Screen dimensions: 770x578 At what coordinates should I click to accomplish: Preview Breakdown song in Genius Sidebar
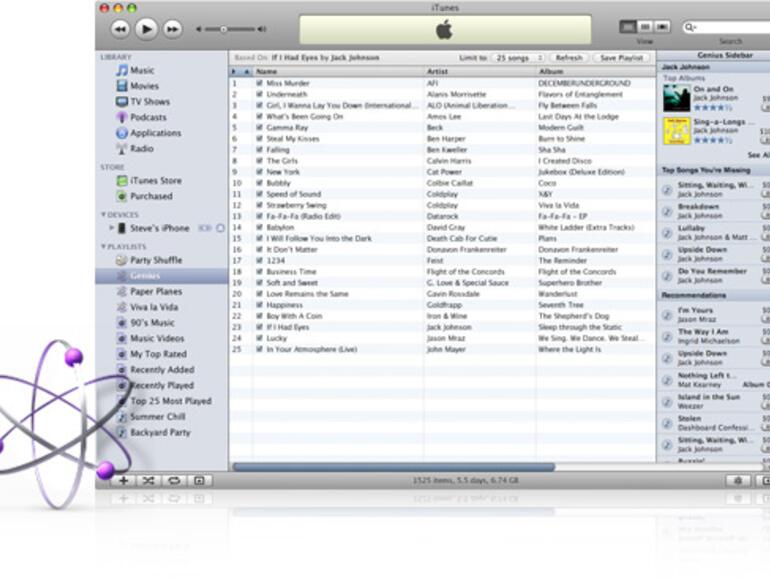(x=667, y=211)
